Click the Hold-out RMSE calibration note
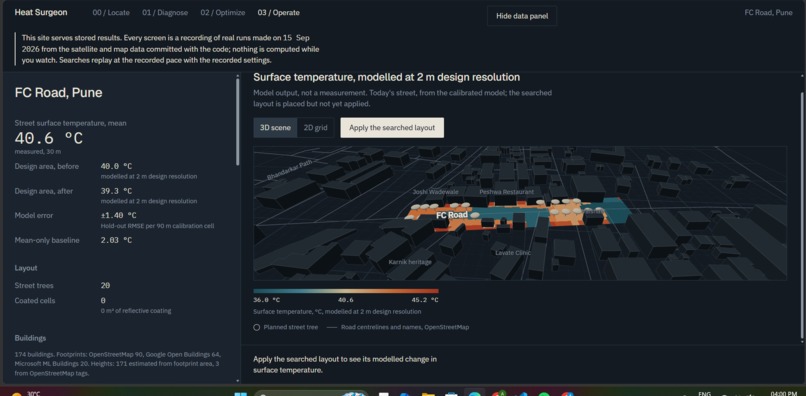The height and width of the screenshot is (396, 806). 157,226
